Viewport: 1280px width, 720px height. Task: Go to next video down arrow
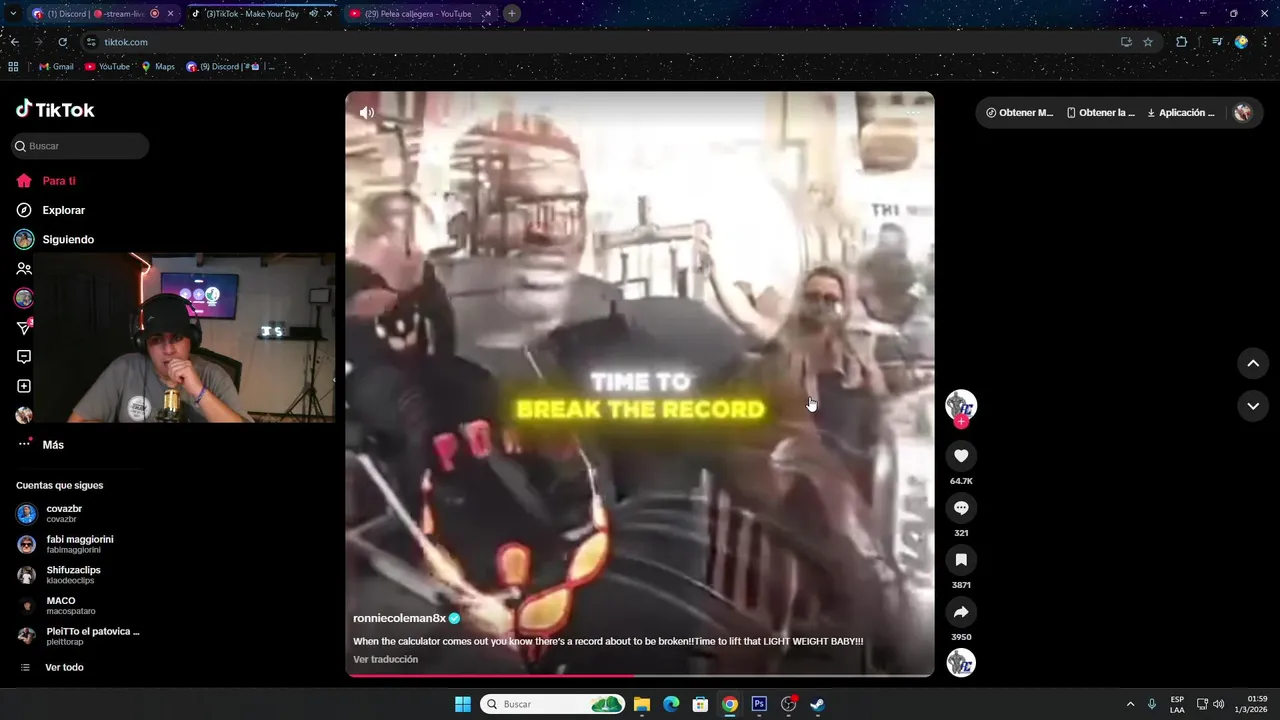pos(1253,406)
